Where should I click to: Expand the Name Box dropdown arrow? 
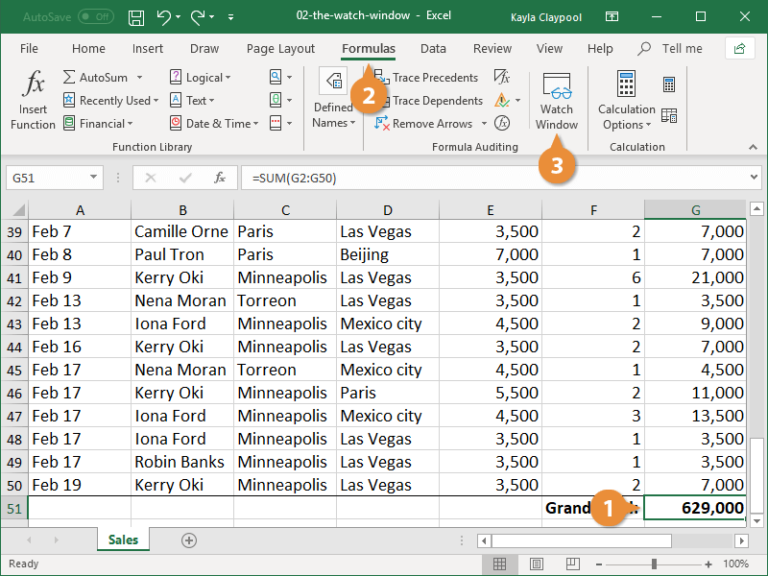pos(93,177)
